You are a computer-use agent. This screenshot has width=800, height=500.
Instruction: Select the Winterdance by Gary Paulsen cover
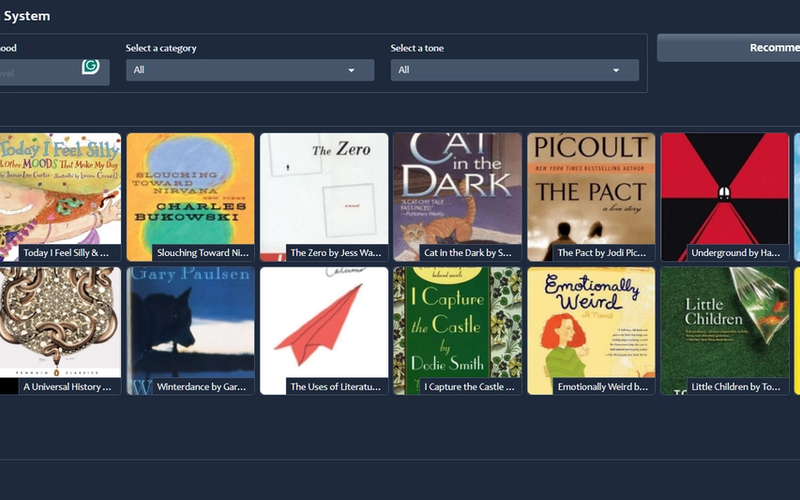(x=190, y=331)
